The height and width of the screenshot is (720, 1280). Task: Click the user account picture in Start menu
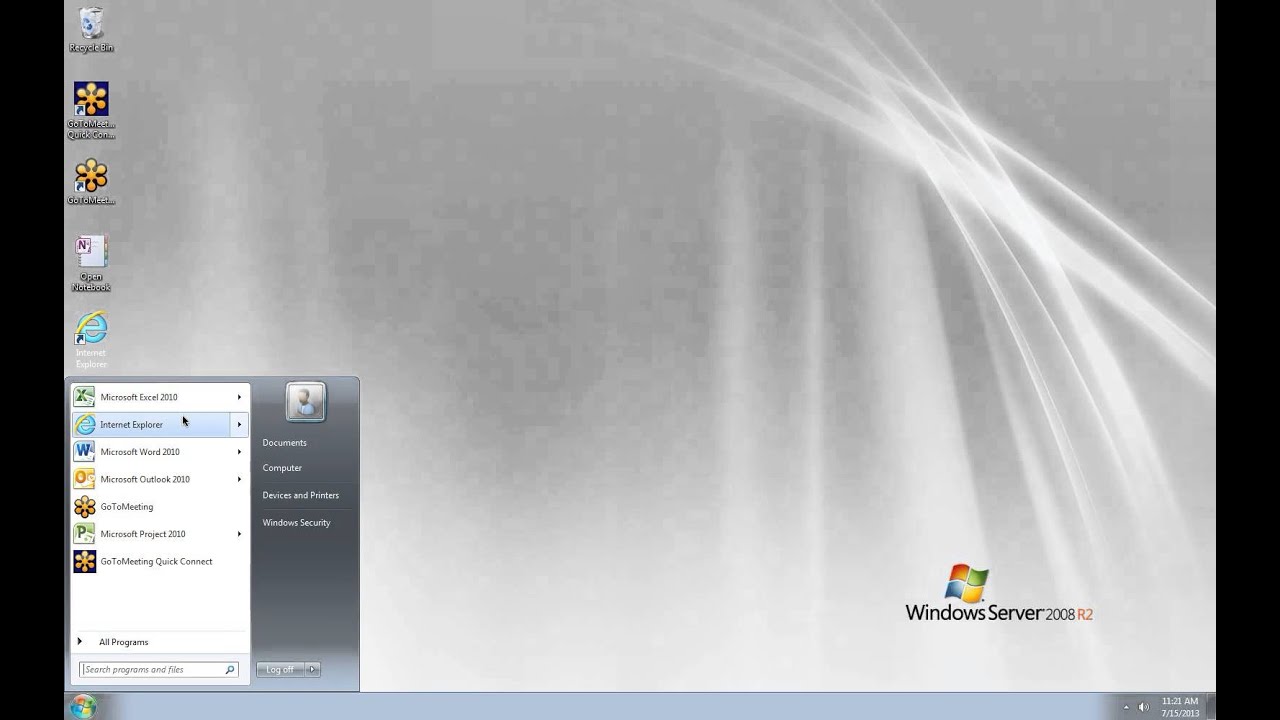[x=306, y=402]
